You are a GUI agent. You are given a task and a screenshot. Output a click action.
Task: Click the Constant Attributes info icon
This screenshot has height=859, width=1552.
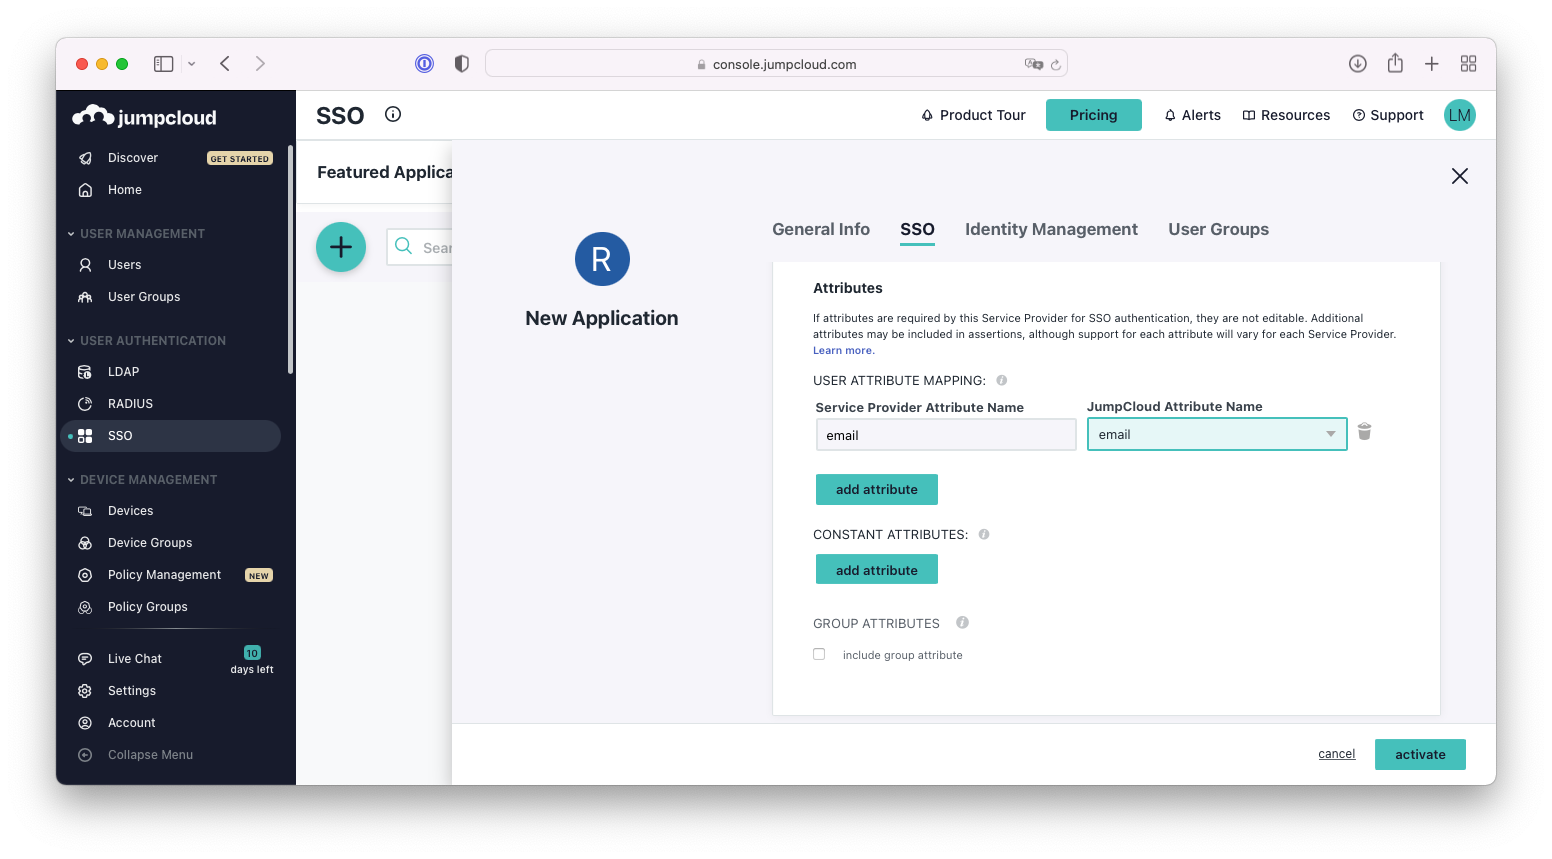[984, 534]
